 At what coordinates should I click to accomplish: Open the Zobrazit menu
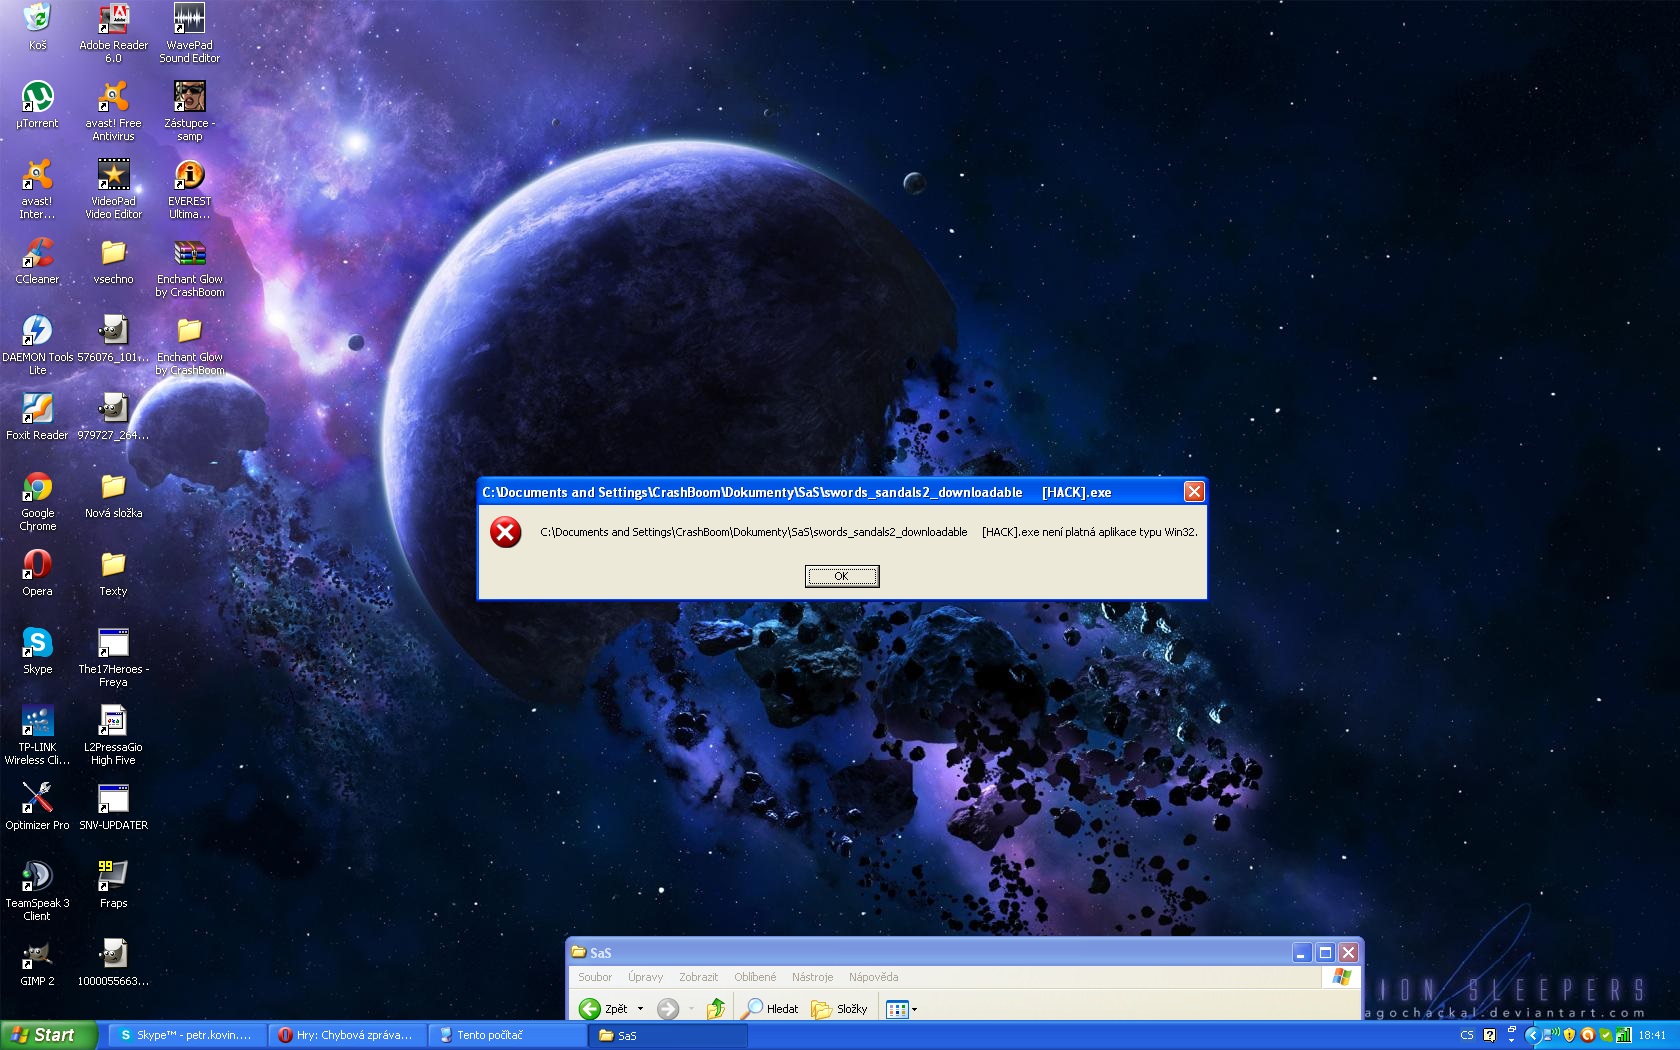tap(700, 977)
